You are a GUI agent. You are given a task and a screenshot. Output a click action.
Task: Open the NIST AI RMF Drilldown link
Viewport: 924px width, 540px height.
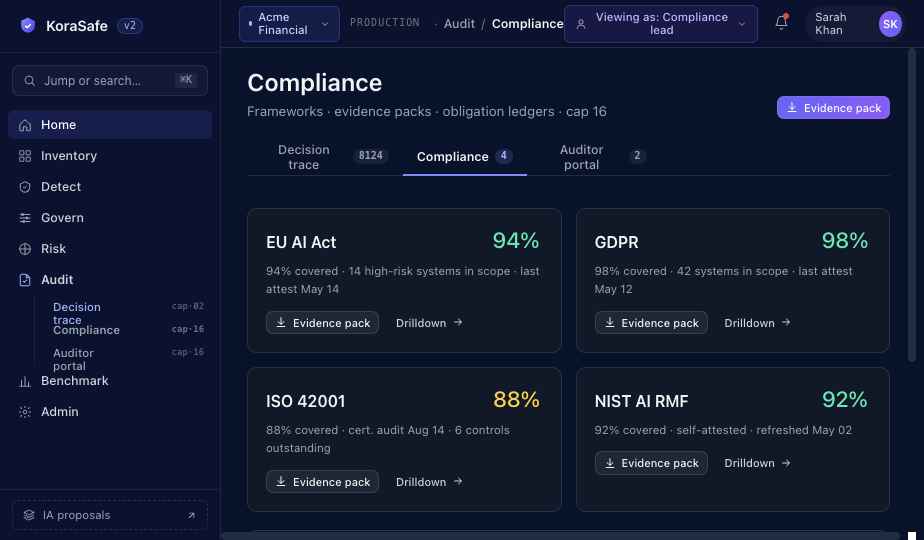pyautogui.click(x=757, y=463)
